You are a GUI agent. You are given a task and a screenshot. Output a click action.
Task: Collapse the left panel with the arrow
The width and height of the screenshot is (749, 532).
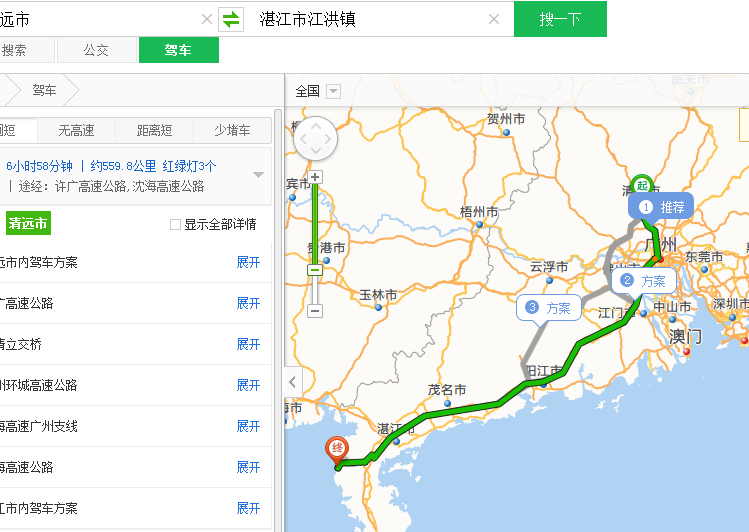pyautogui.click(x=291, y=382)
